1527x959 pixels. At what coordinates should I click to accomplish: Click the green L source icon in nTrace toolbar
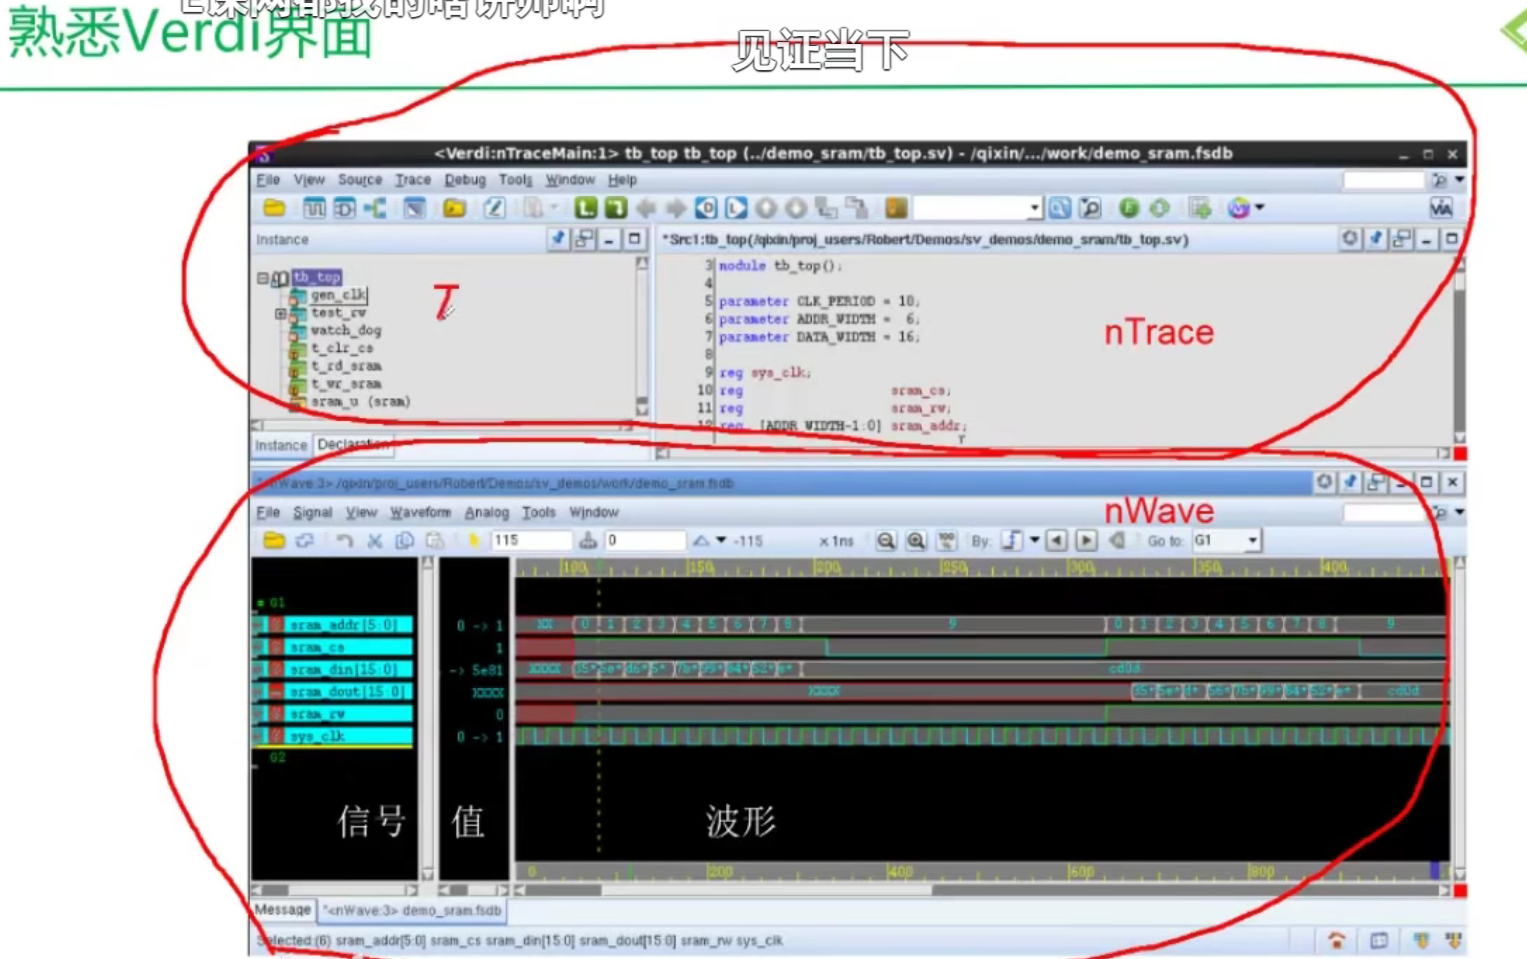pos(585,208)
